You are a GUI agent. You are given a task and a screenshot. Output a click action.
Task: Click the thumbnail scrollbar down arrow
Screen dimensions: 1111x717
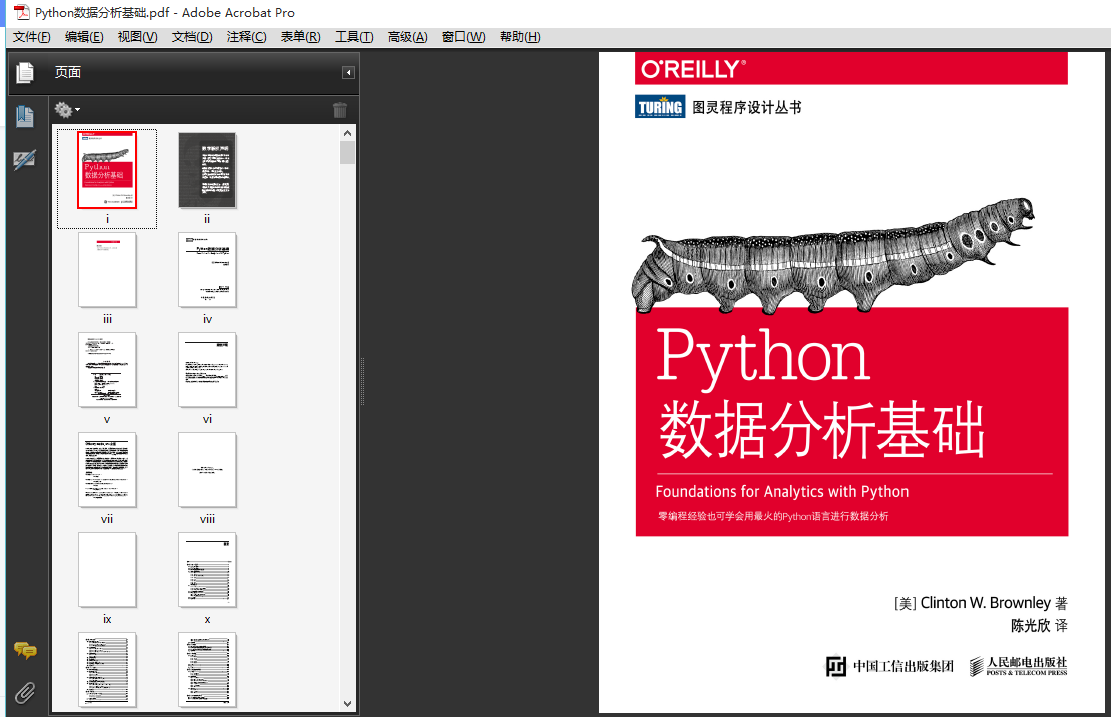pos(347,704)
